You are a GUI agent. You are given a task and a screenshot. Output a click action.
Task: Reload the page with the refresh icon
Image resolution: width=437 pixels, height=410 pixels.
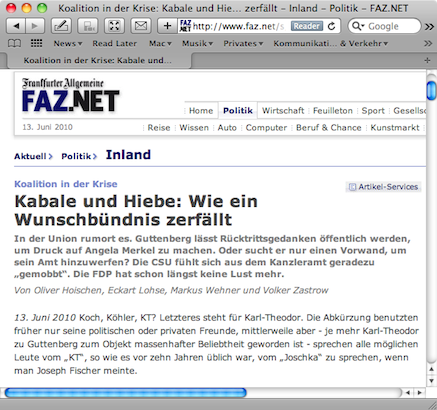[x=331, y=26]
